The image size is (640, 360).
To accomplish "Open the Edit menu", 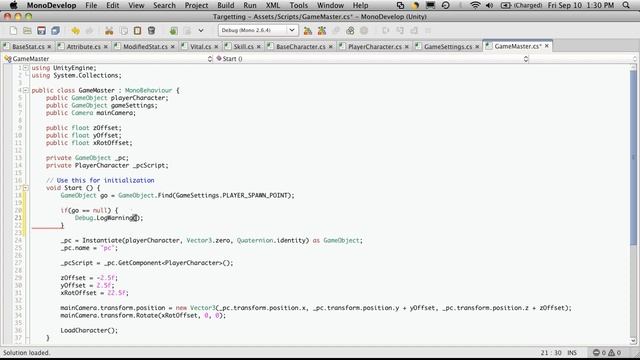I will (x=113, y=5).
